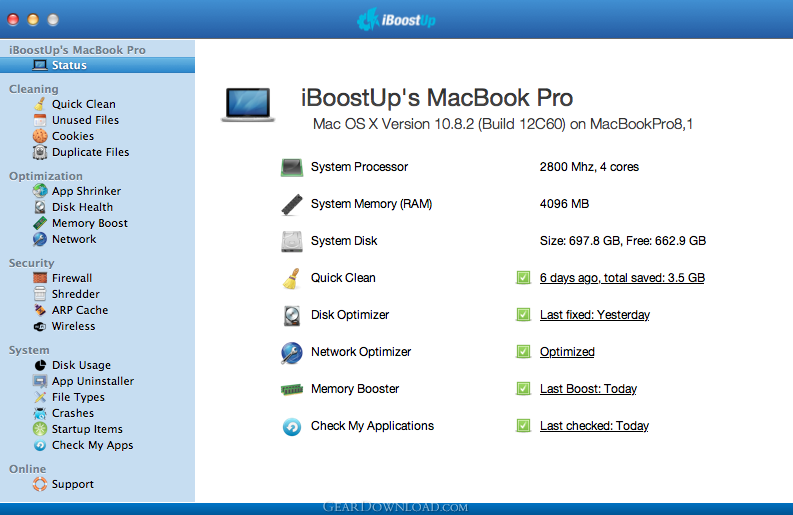Click the Check My Applications icon in main panel
This screenshot has width=793, height=515.
(x=292, y=426)
